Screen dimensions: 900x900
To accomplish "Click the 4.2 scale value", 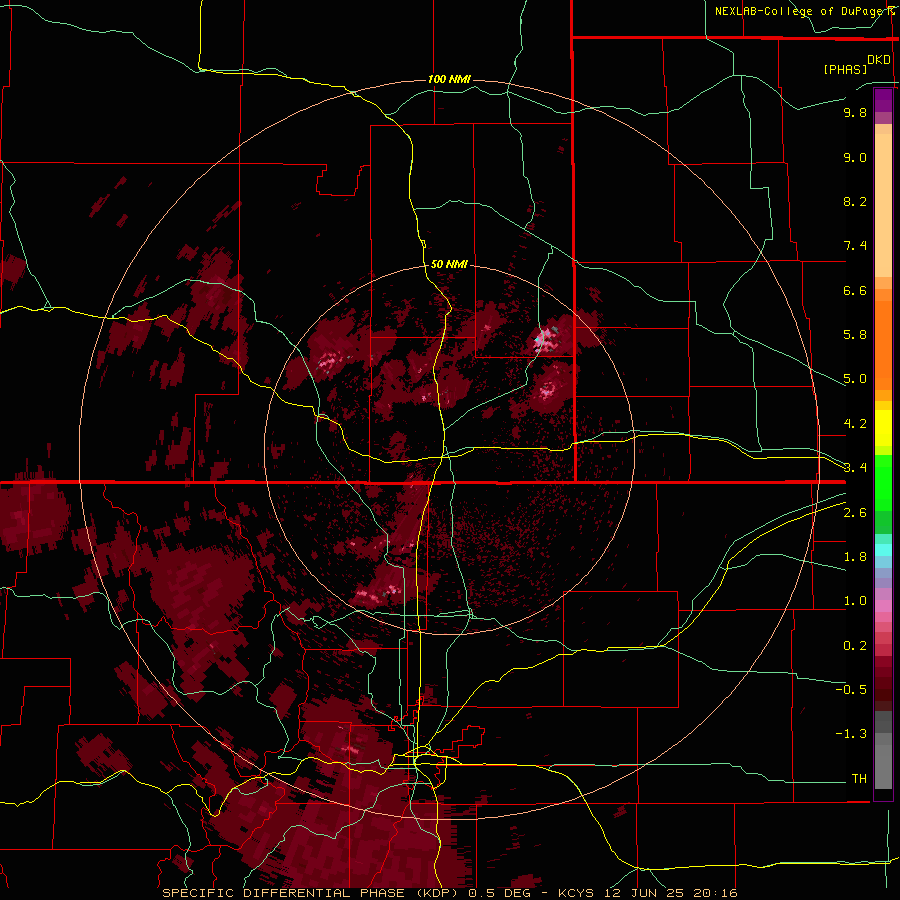I will [x=855, y=424].
